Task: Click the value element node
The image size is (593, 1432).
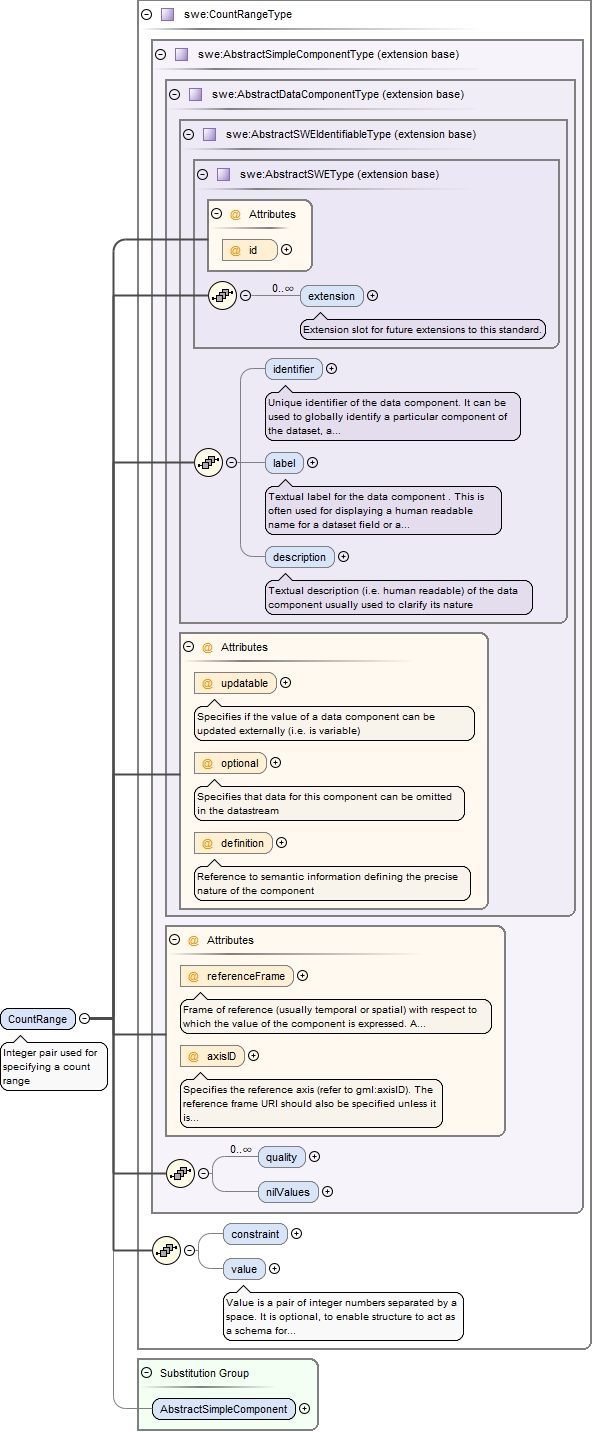Action: coord(244,1269)
